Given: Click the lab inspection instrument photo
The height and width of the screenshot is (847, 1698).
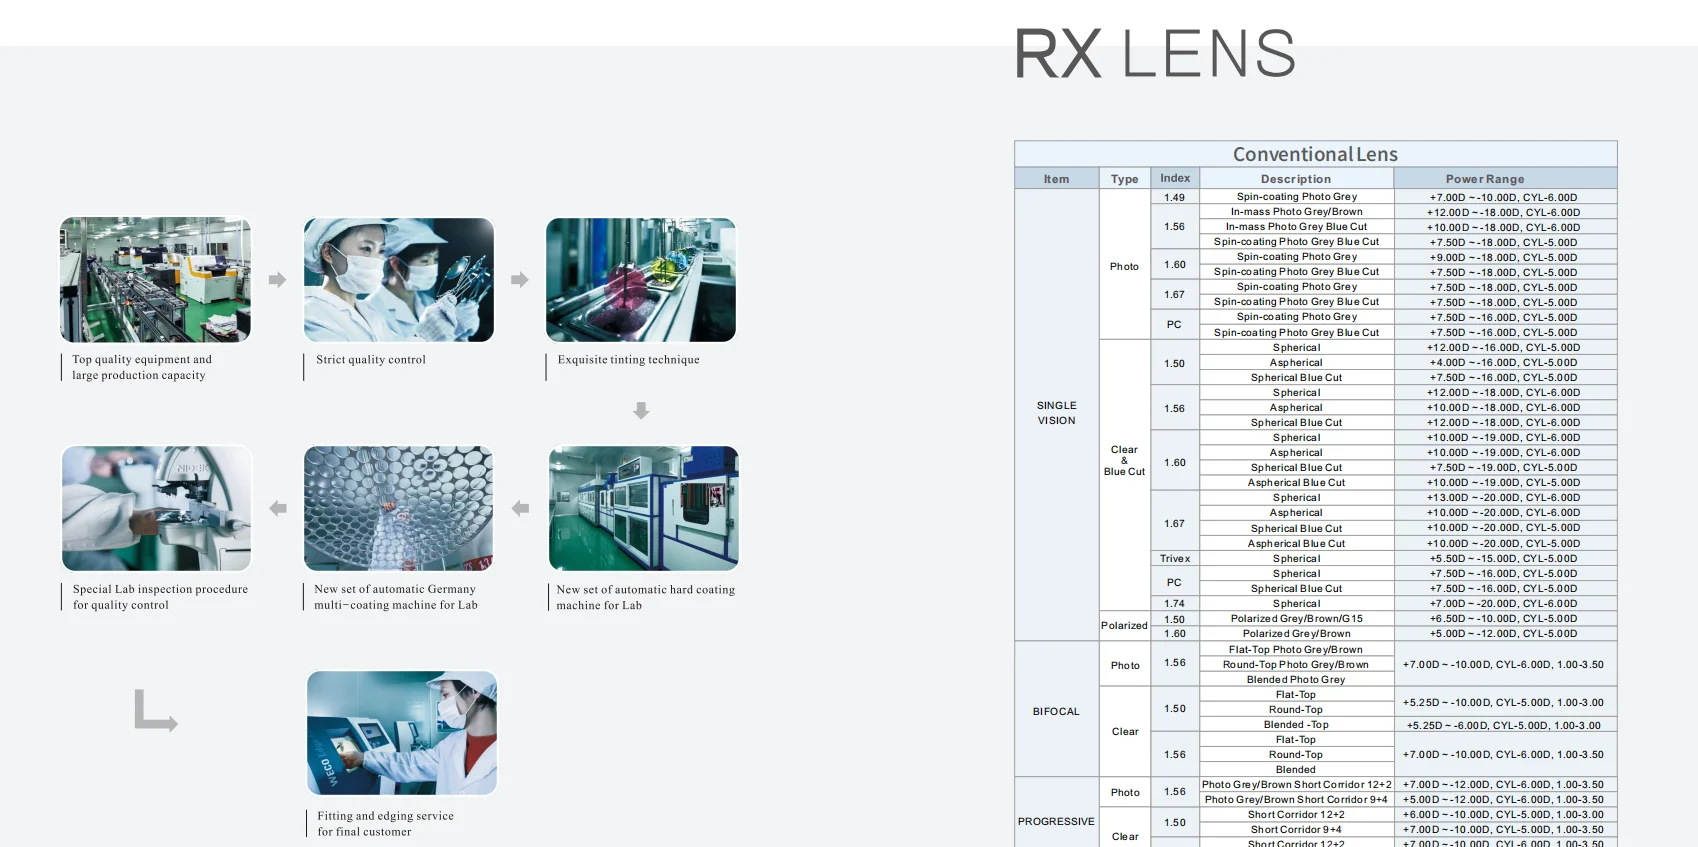Looking at the screenshot, I should tap(156, 508).
